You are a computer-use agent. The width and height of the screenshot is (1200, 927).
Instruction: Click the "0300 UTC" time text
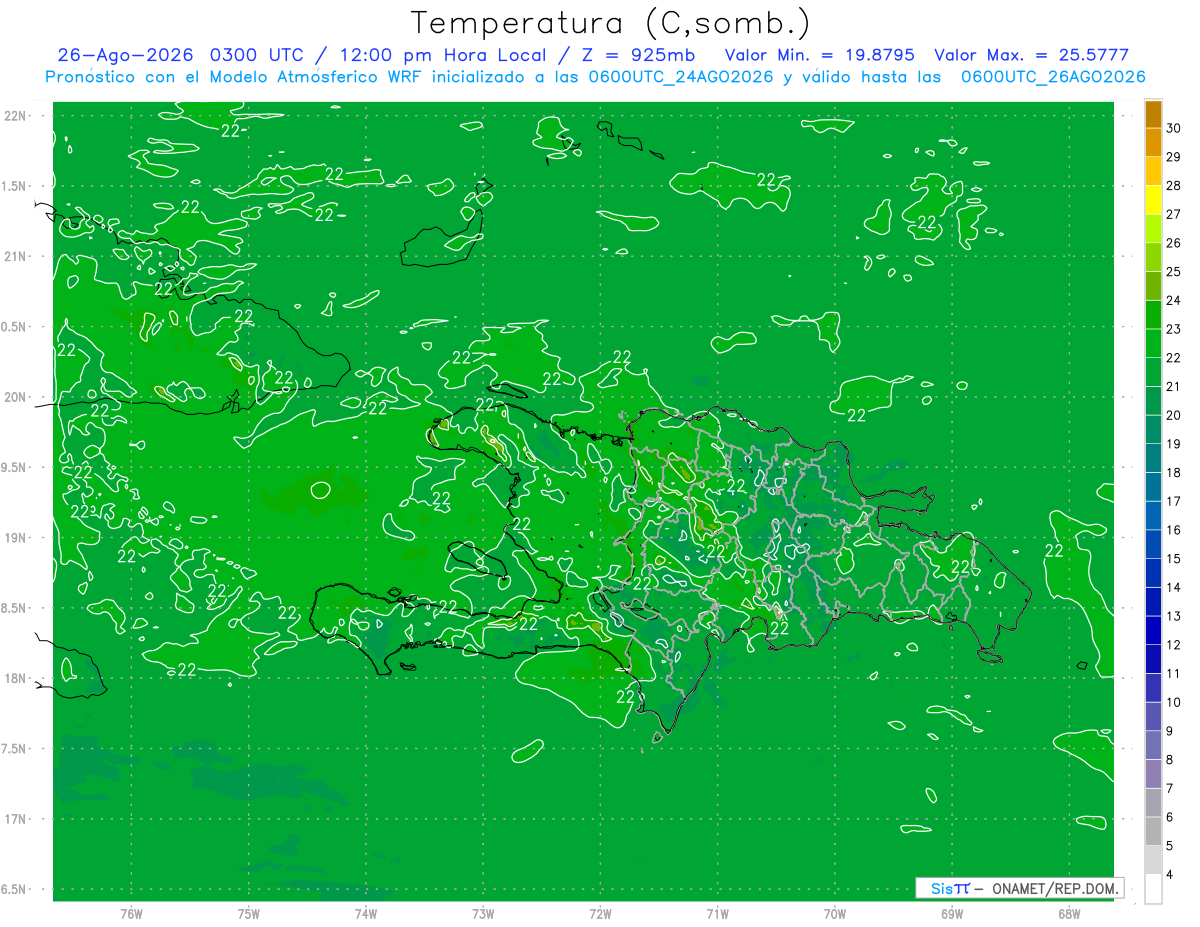(x=259, y=55)
